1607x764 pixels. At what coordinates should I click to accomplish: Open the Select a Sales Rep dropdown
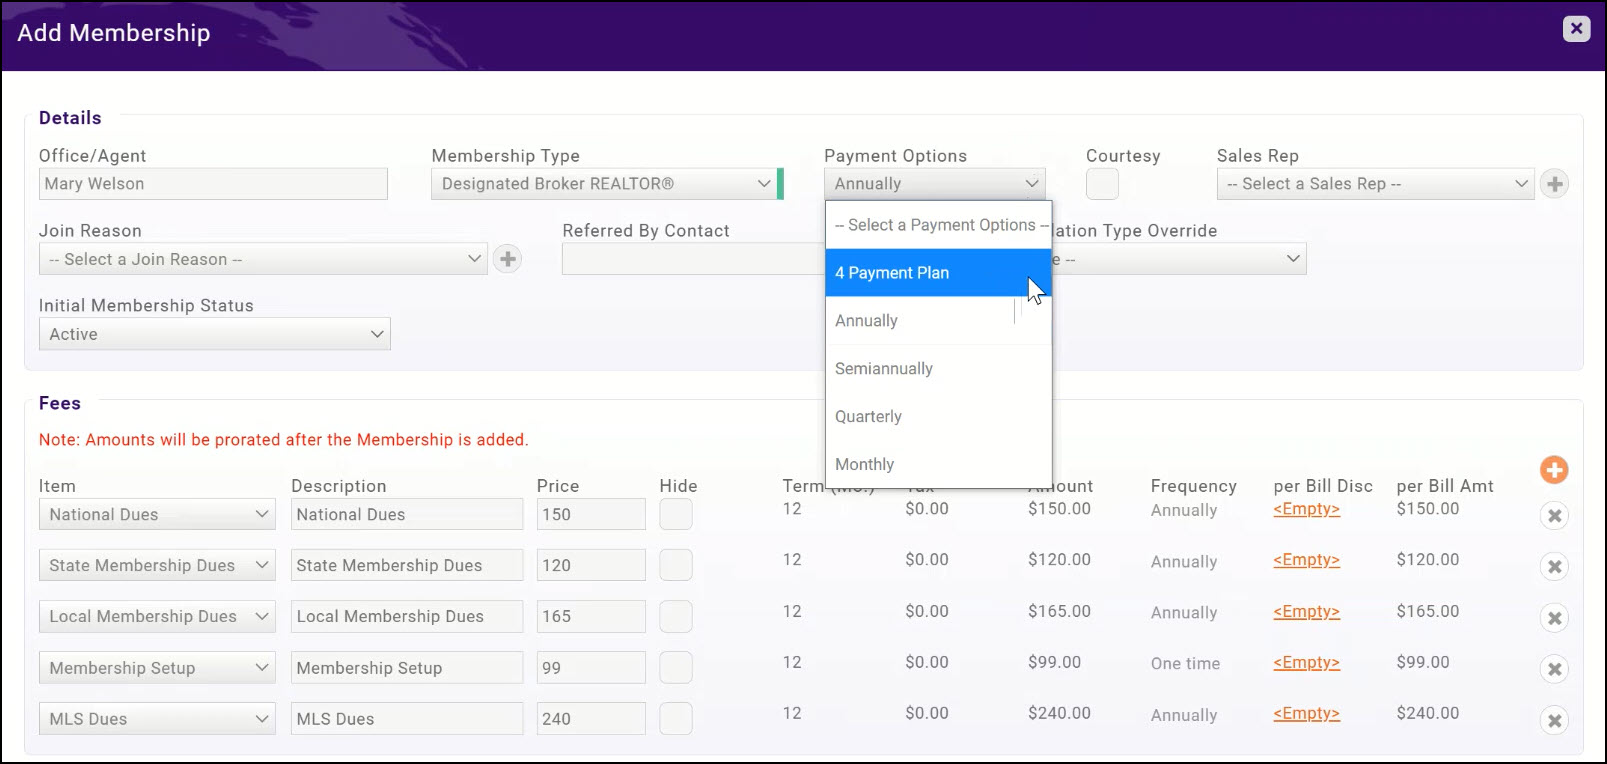click(x=1375, y=184)
